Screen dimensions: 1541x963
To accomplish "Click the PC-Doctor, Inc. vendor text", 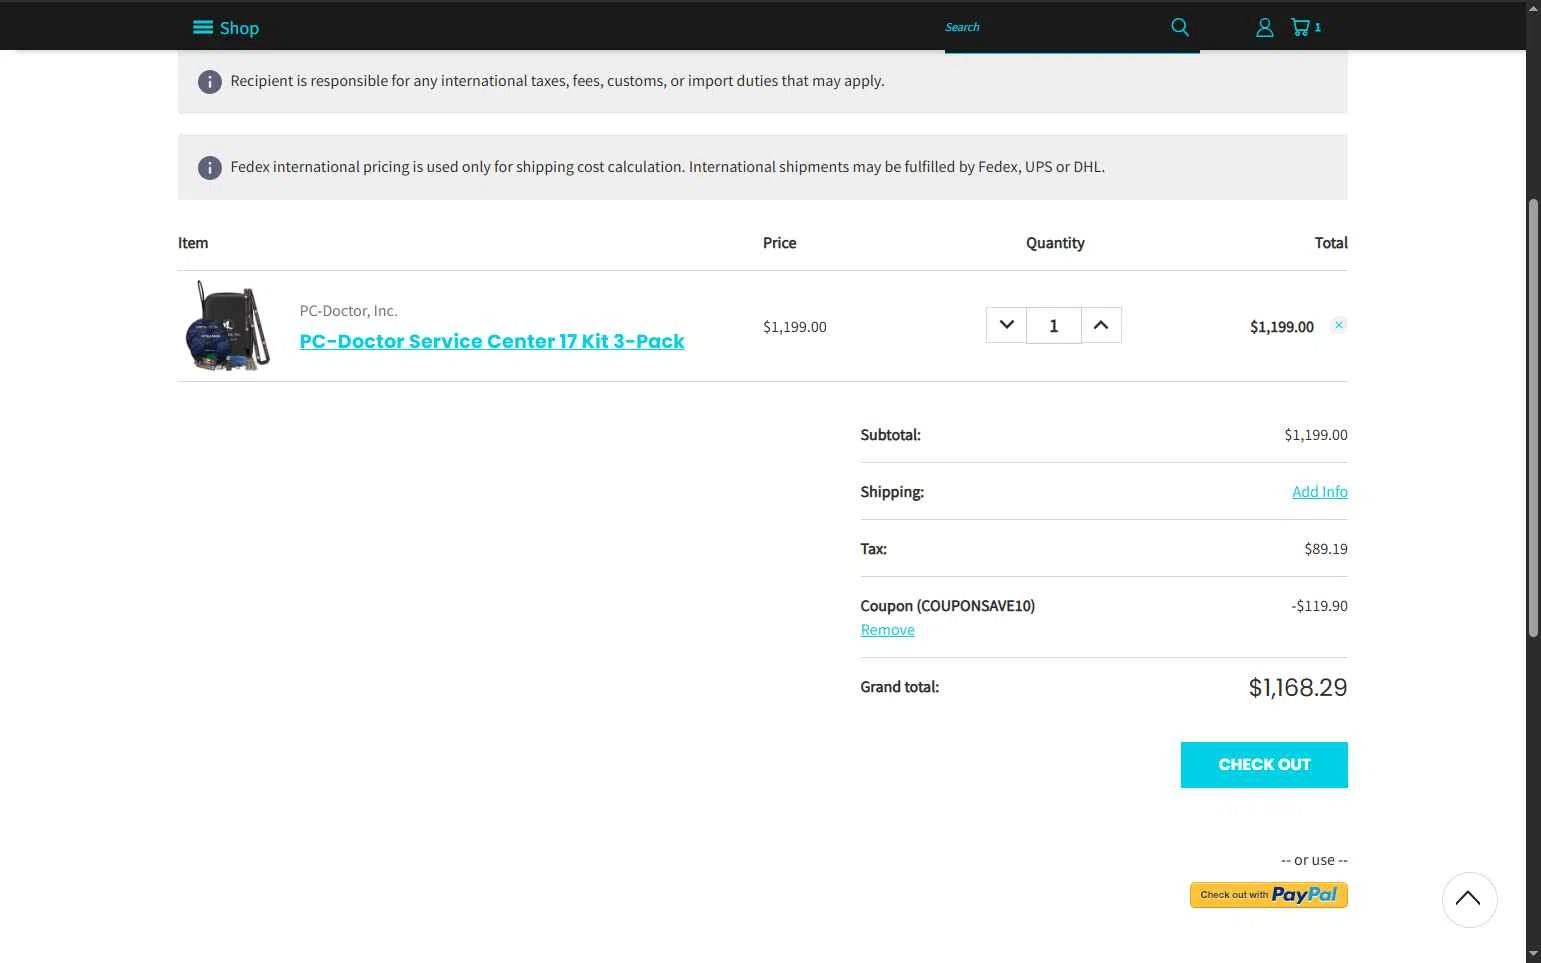I will pyautogui.click(x=348, y=311).
